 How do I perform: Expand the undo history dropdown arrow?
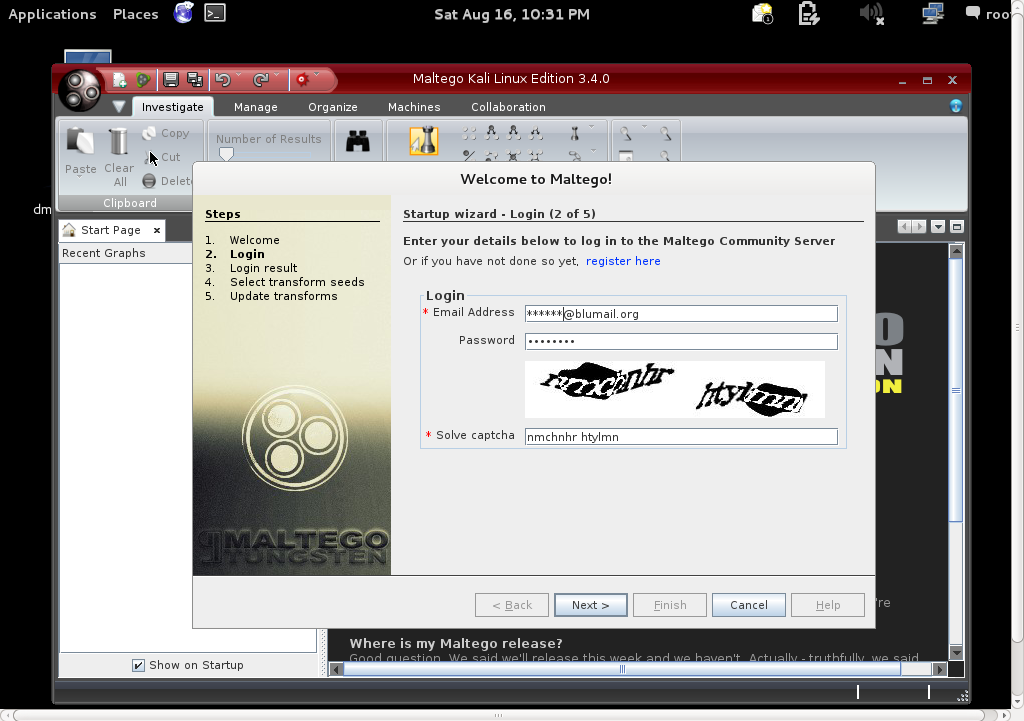coord(238,74)
